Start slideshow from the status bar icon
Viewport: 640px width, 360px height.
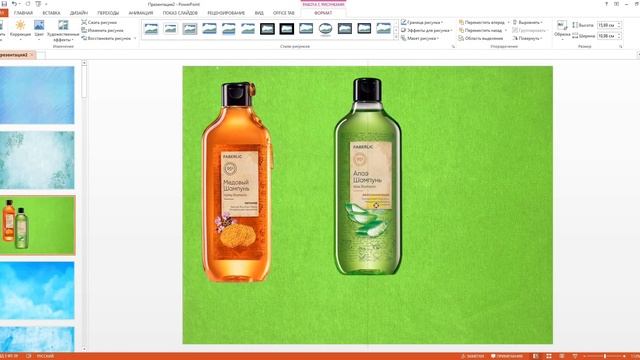575,356
